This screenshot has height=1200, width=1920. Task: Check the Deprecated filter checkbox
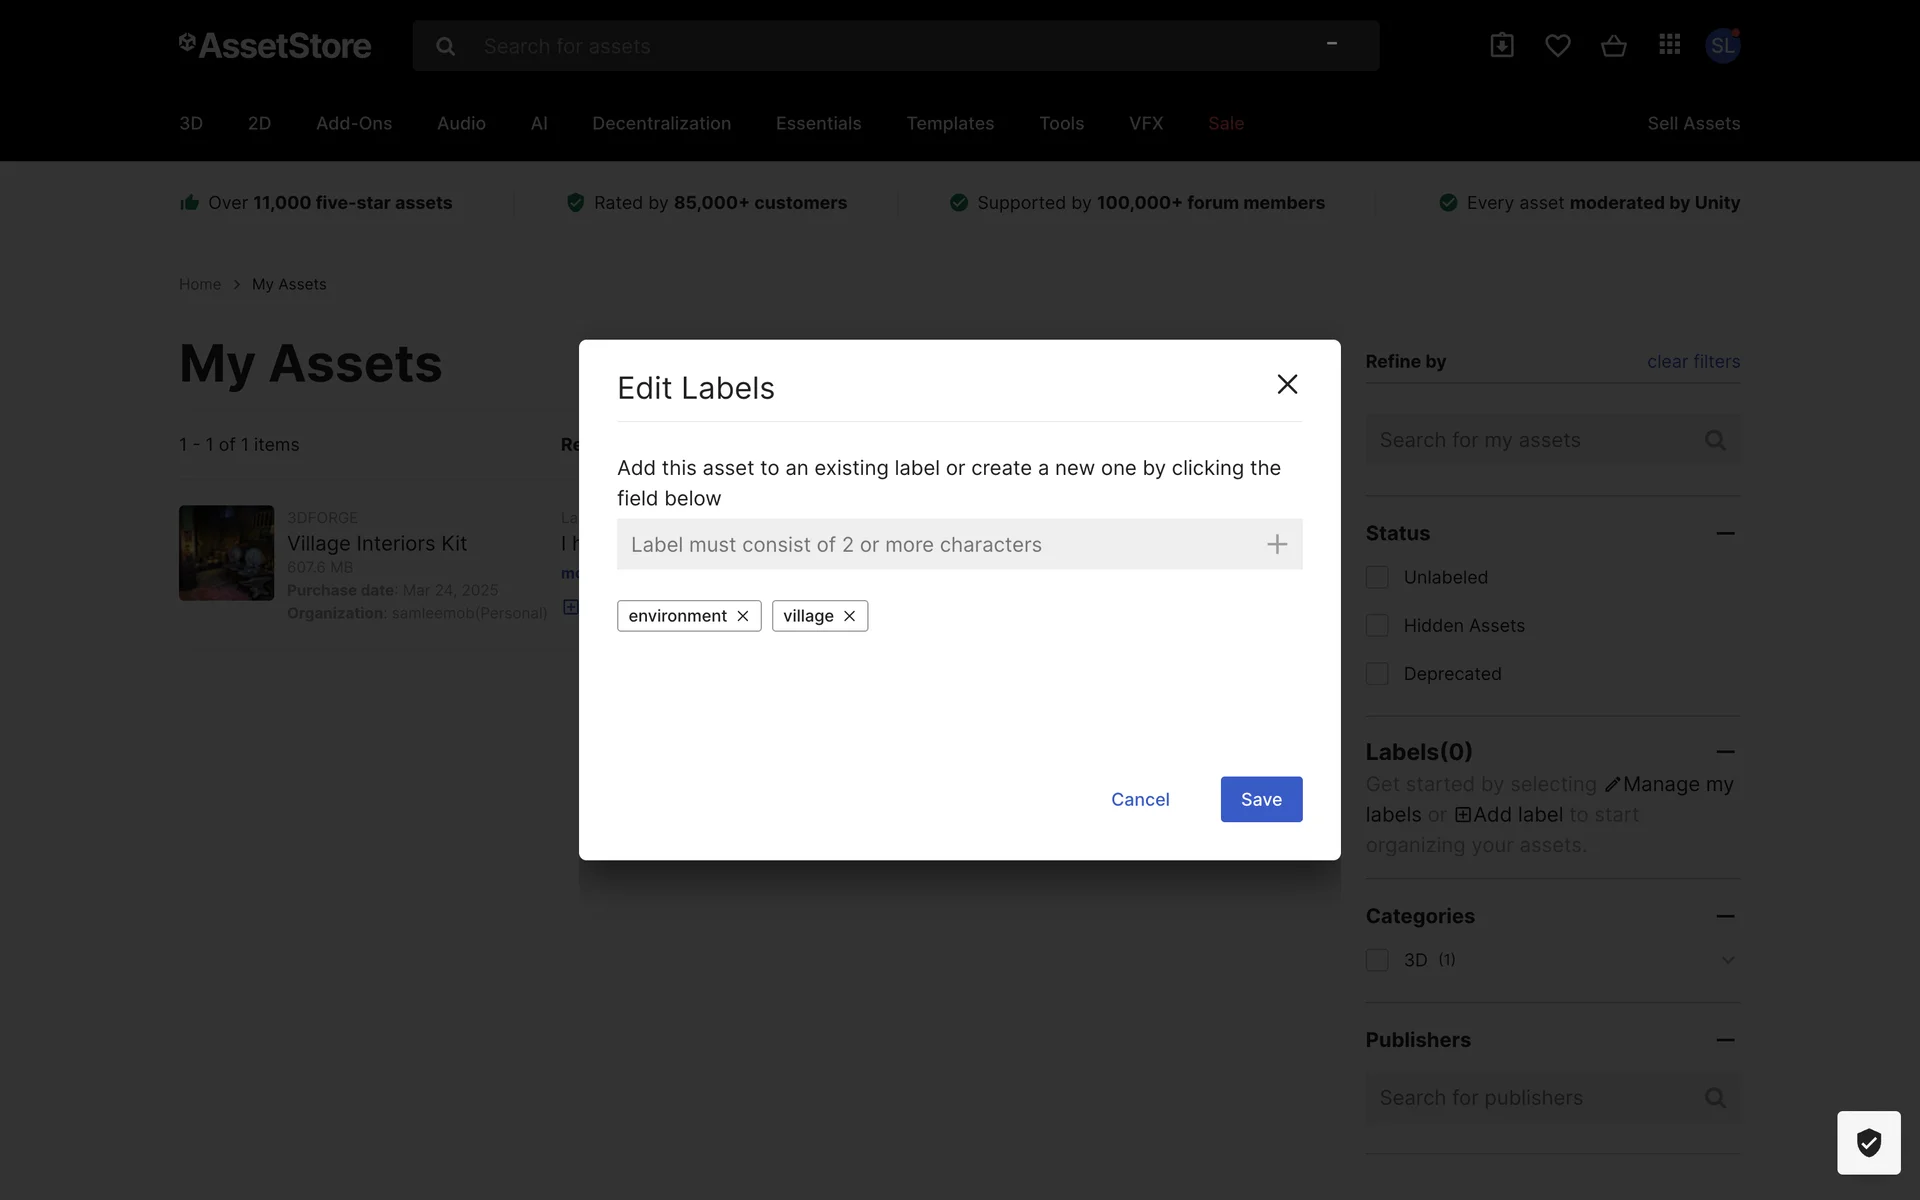point(1377,674)
